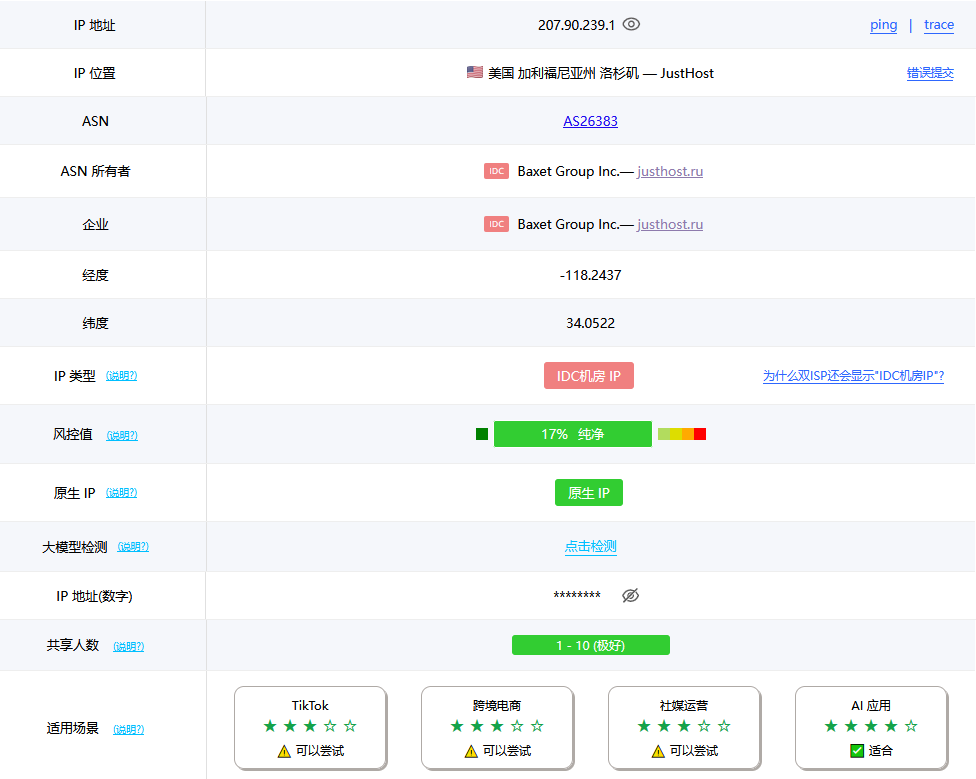Open 说明 help link beside IP 类型
Viewport: 976px width, 779px height.
tap(121, 376)
